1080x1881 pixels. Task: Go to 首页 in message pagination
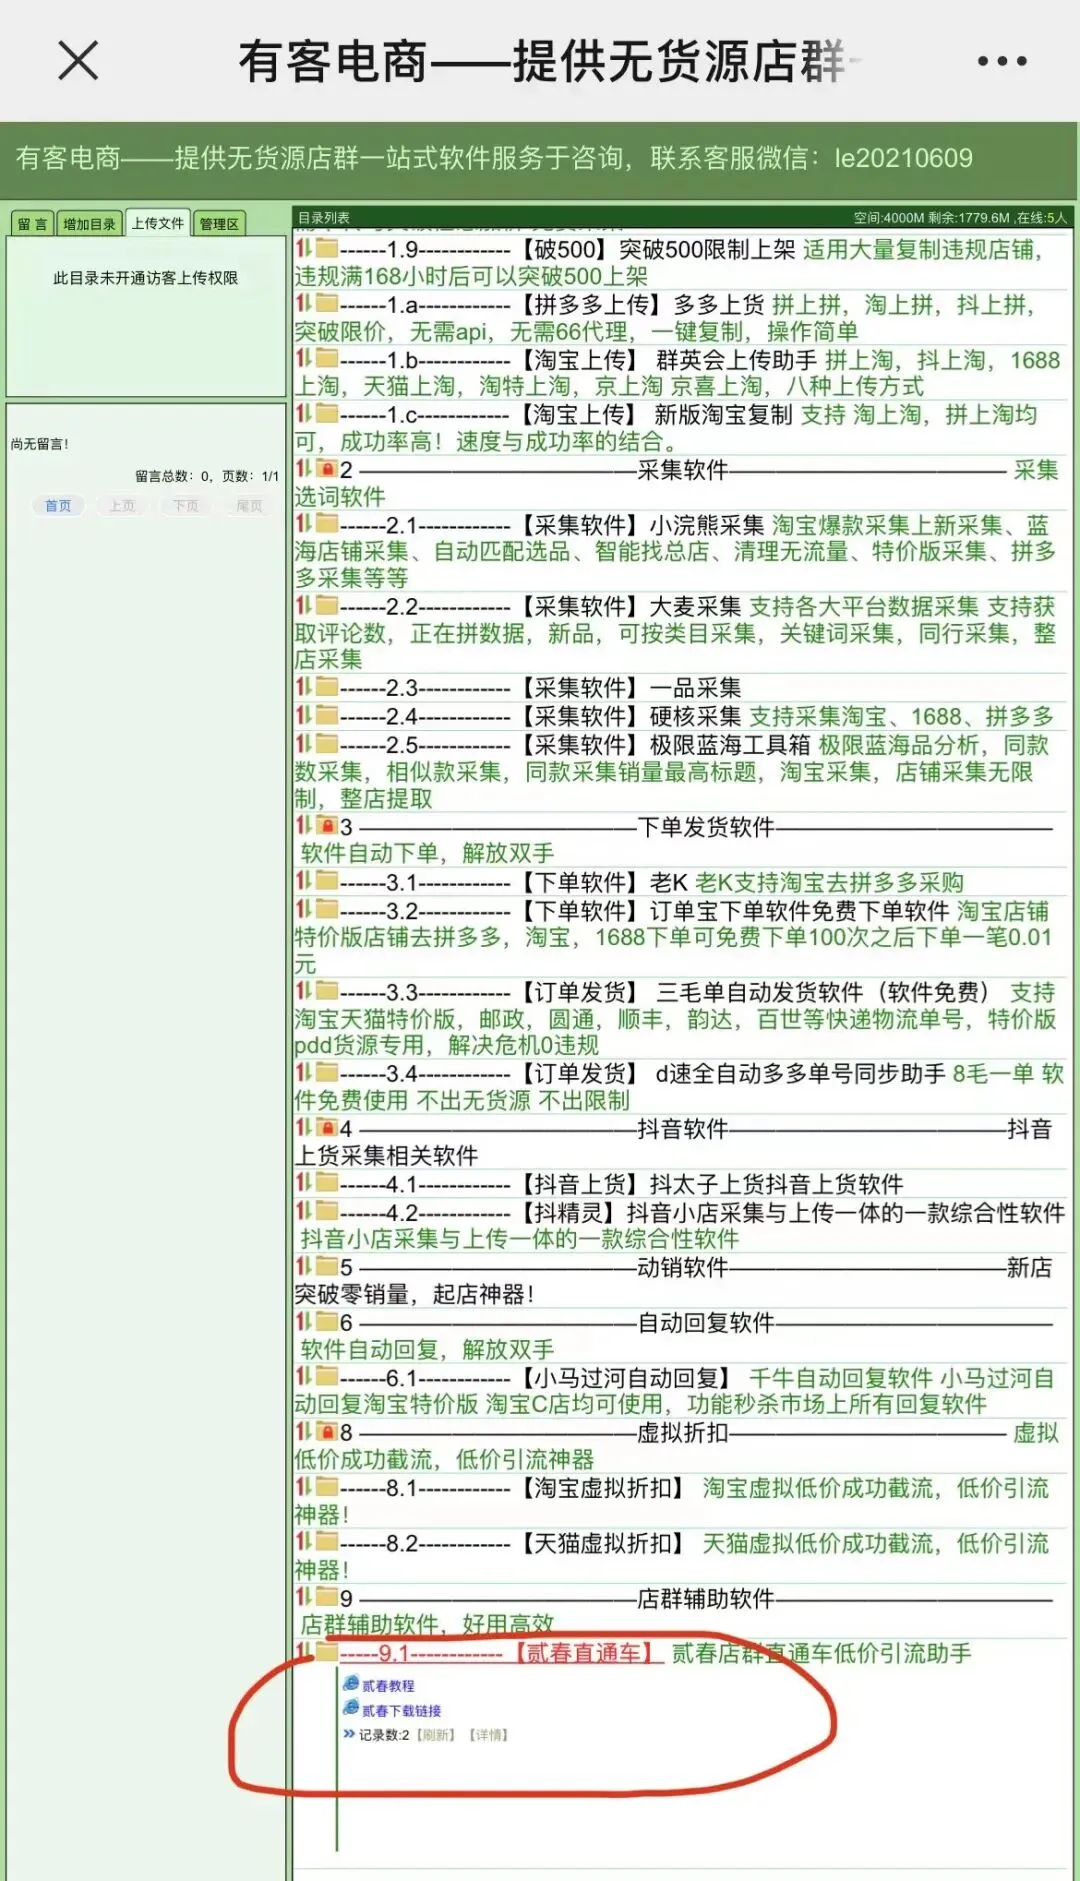click(58, 506)
